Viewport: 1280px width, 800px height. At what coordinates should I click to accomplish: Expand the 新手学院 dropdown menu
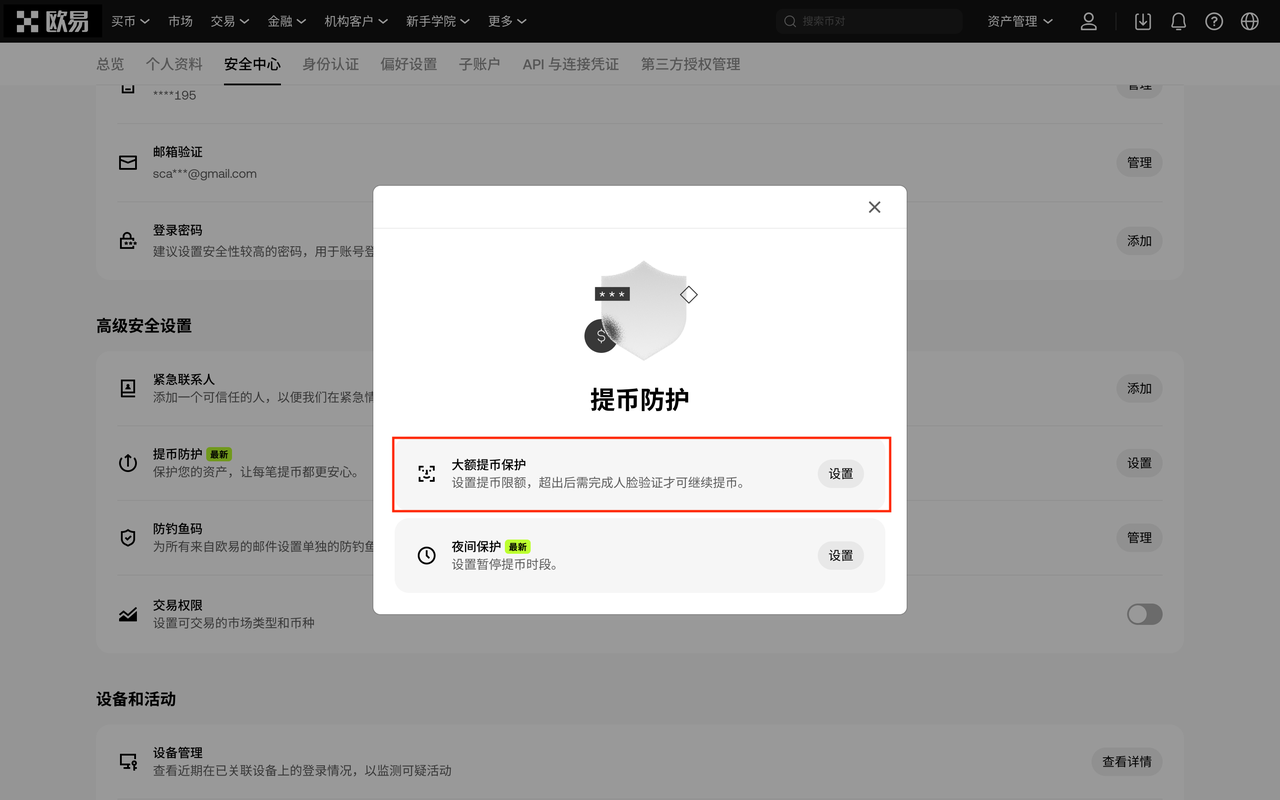pos(438,21)
